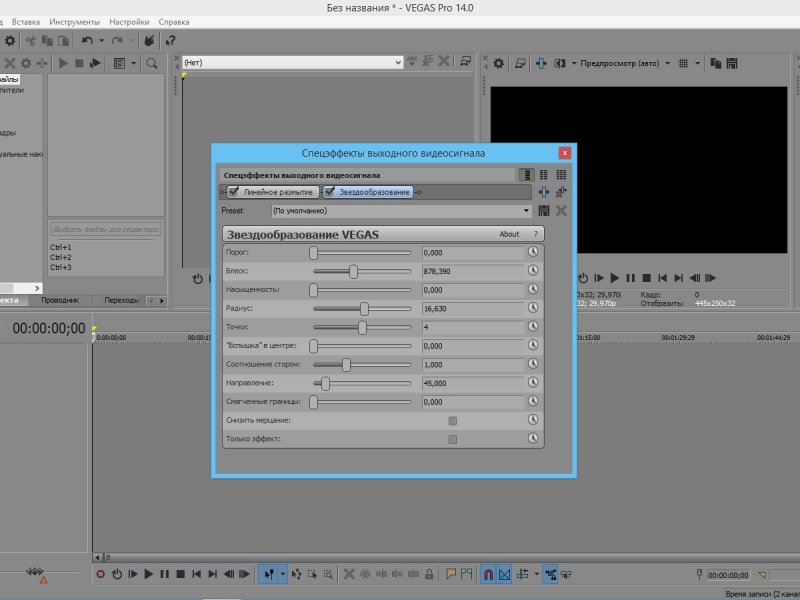The height and width of the screenshot is (600, 800).
Task: Click insert marker icon on timeline toolbar
Action: [451, 574]
